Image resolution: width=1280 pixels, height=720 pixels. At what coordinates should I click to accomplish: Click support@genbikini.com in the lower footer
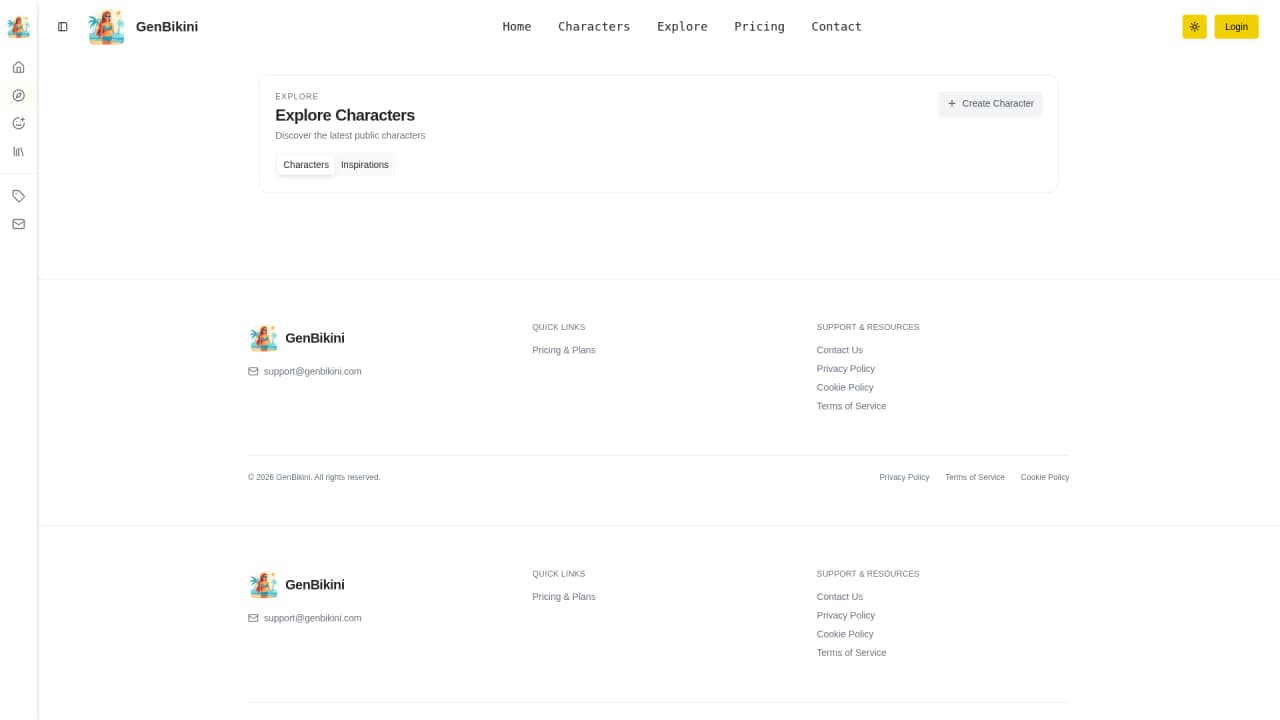coord(313,618)
